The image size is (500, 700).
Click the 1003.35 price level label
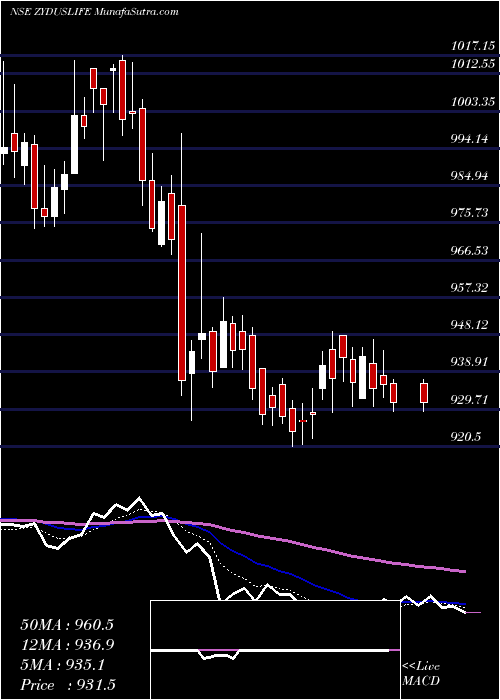pyautogui.click(x=473, y=102)
